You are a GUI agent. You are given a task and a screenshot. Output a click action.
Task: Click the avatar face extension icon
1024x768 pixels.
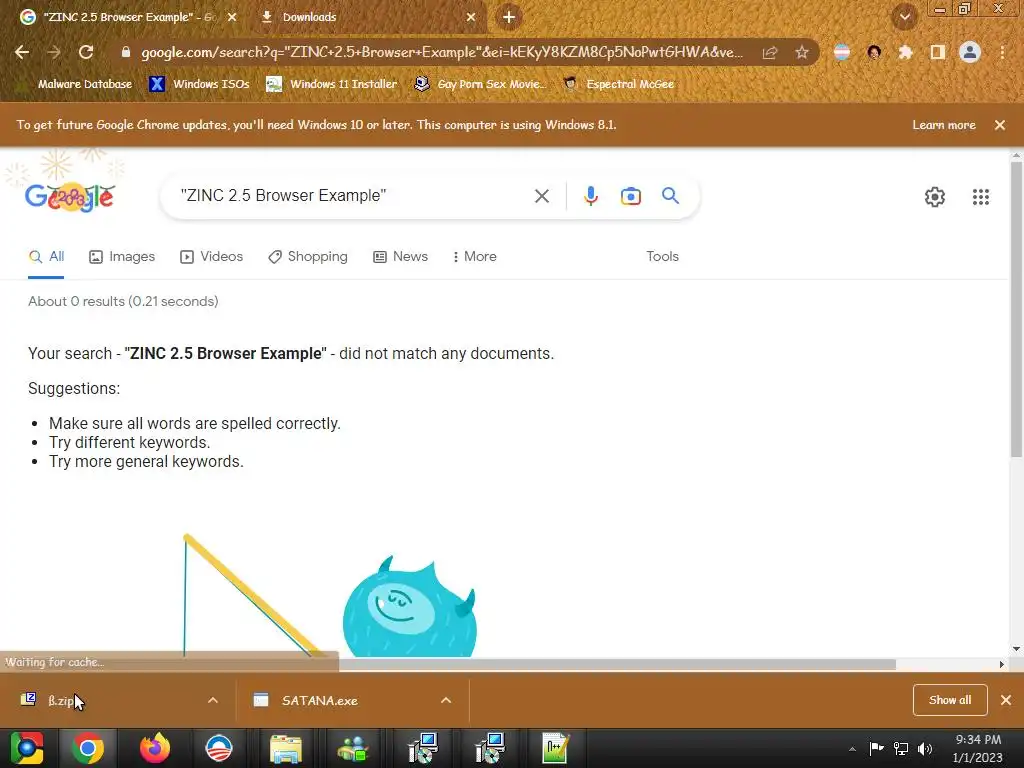point(874,52)
